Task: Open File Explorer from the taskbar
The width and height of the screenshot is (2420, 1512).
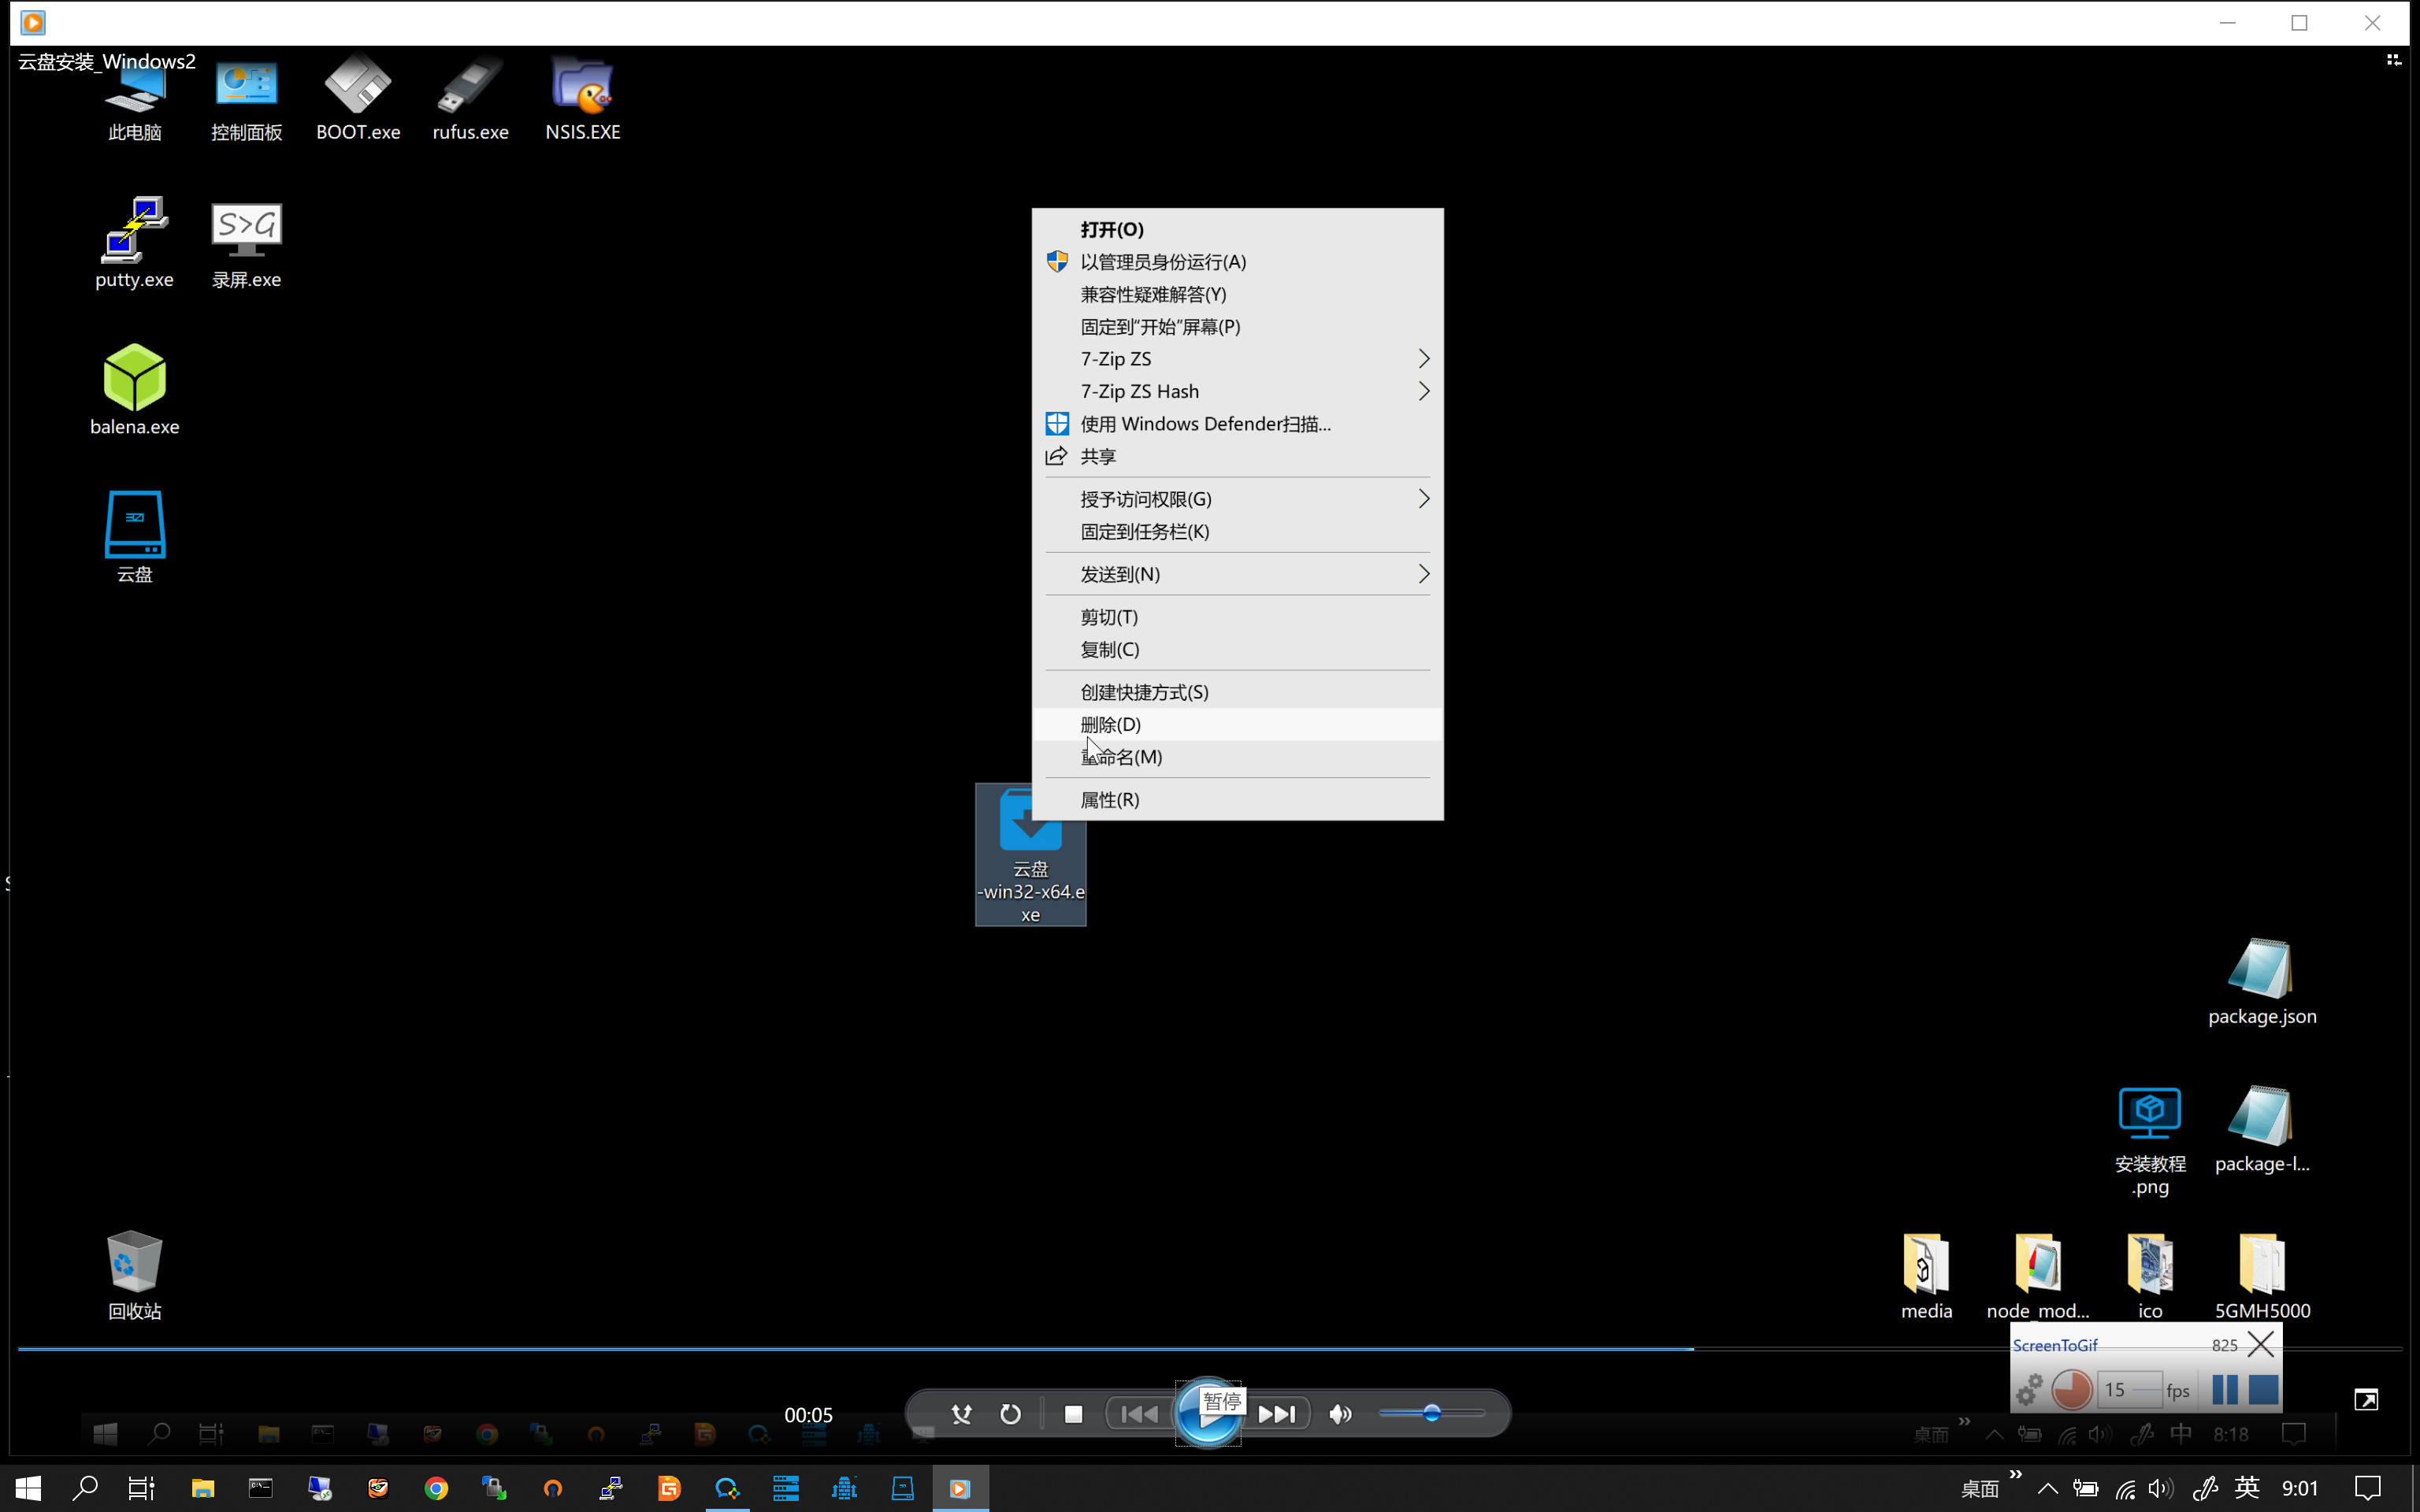Action: pyautogui.click(x=202, y=1489)
